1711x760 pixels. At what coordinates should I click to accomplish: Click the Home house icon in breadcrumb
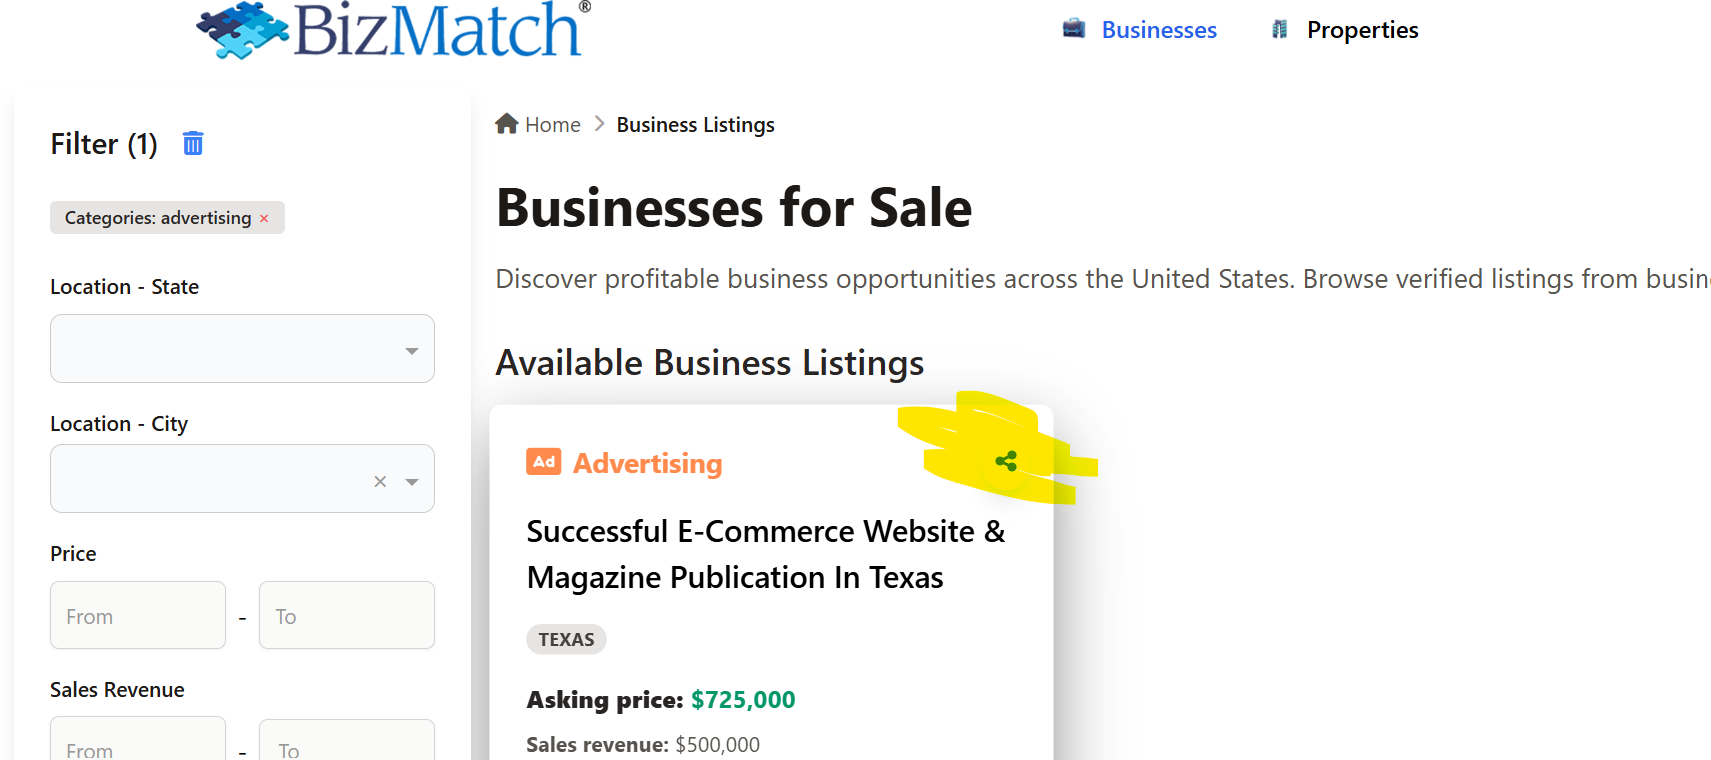507,124
